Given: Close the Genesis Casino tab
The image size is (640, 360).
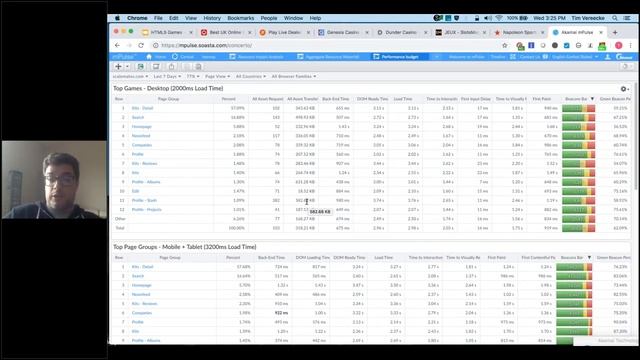Looking at the screenshot, I should [x=367, y=32].
